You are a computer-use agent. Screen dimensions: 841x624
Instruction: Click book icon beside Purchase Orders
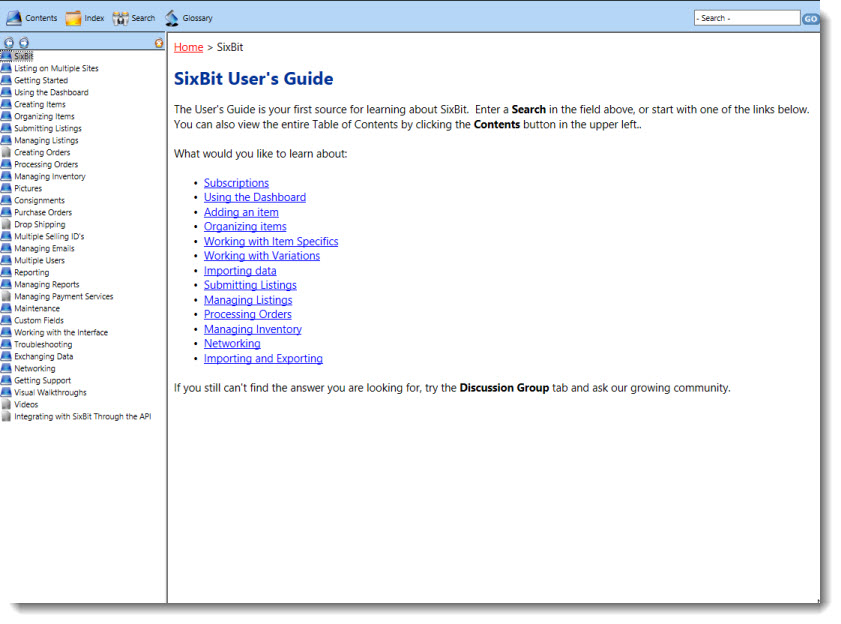click(x=6, y=212)
